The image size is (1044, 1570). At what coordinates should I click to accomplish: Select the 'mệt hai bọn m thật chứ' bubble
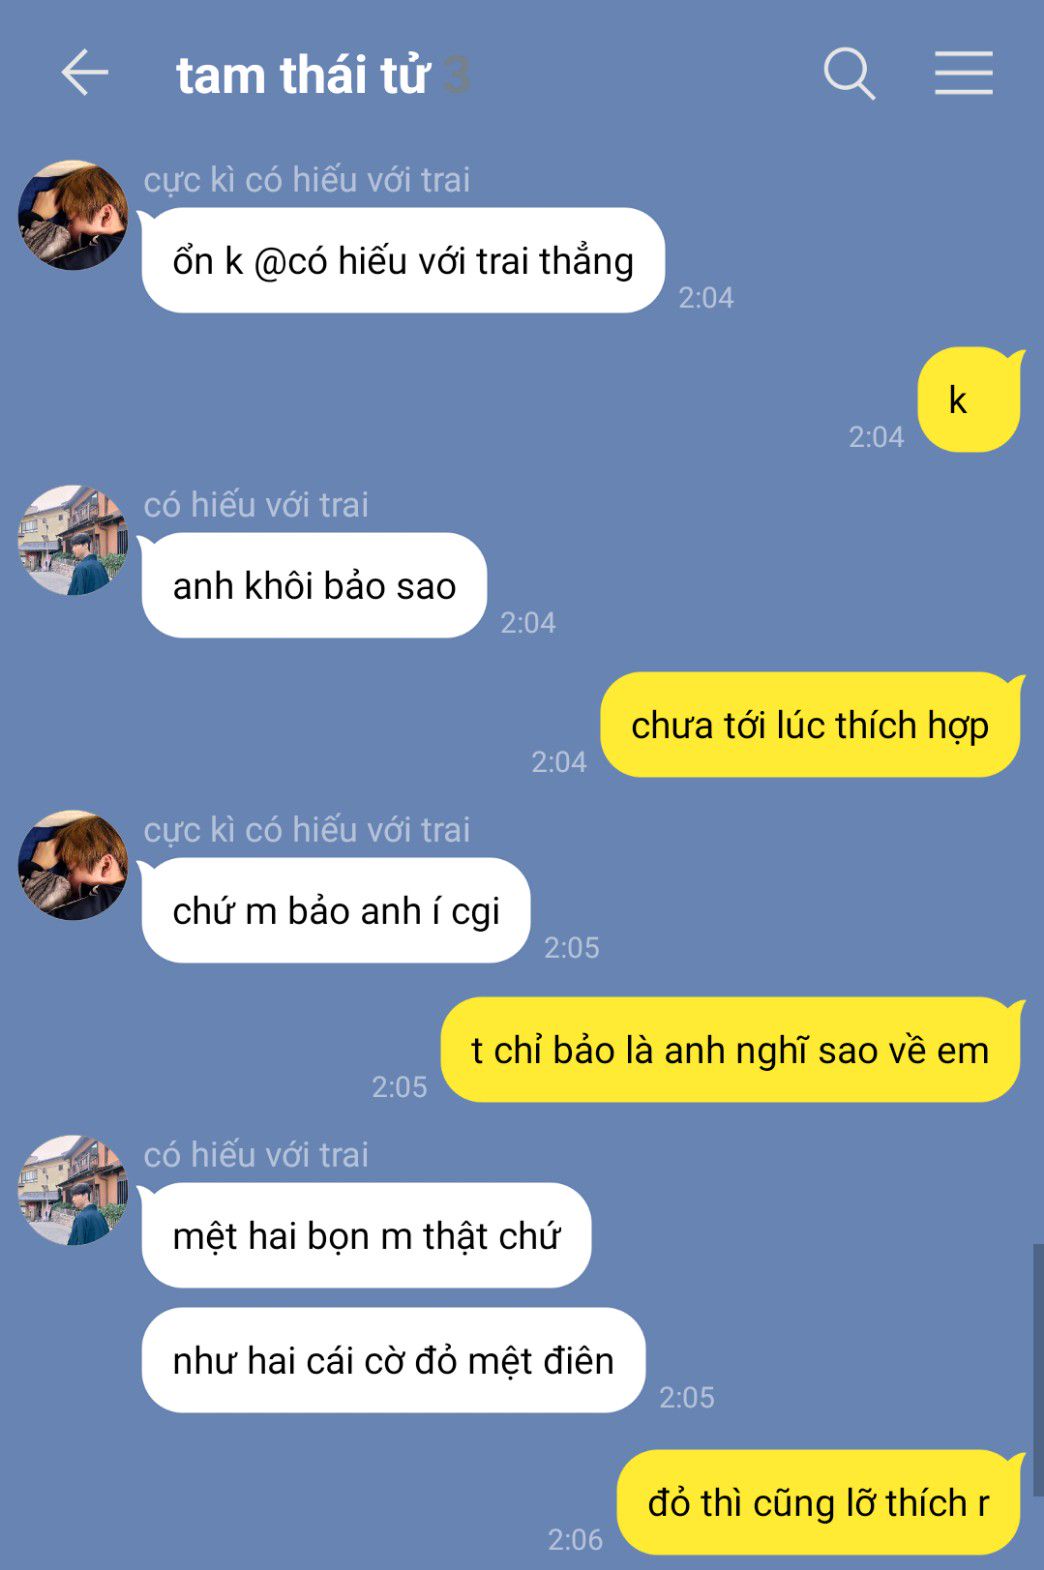(x=366, y=1235)
